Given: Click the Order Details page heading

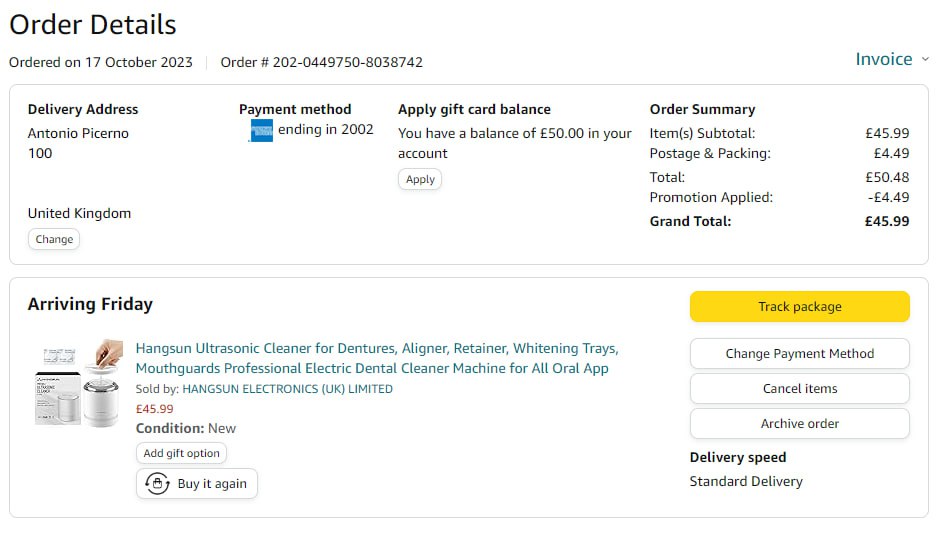Looking at the screenshot, I should pos(93,25).
